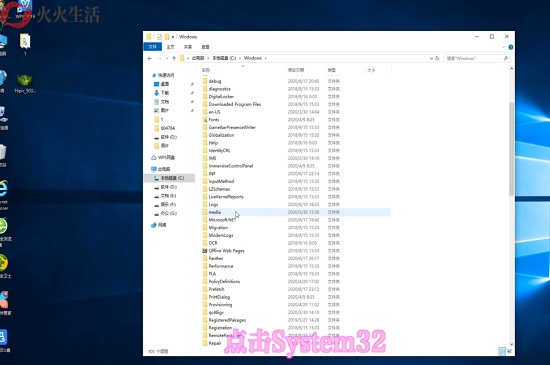This screenshot has height=365, width=550.
Task: Click 此电脑 in the address breadcrumb
Action: [x=198, y=58]
